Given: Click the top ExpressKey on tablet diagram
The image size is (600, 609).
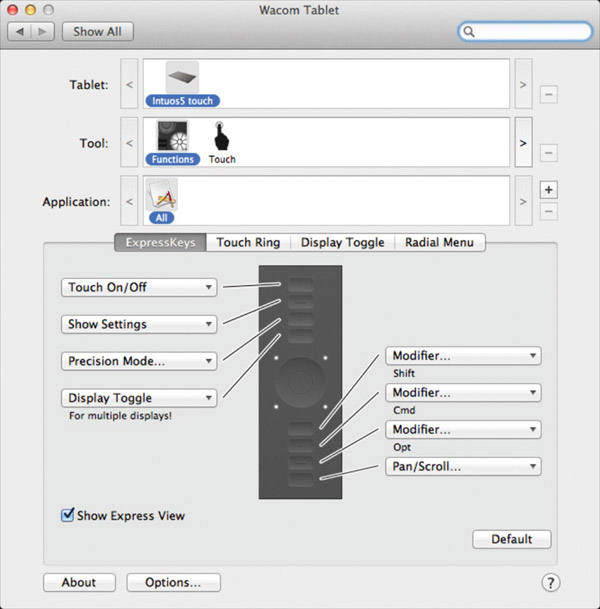Looking at the screenshot, I should pyautogui.click(x=301, y=285).
